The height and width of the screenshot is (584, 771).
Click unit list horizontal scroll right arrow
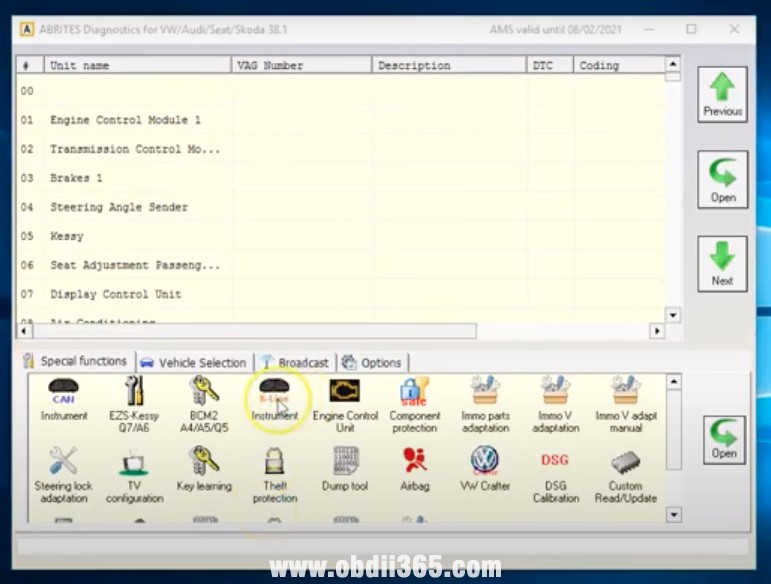pos(657,331)
